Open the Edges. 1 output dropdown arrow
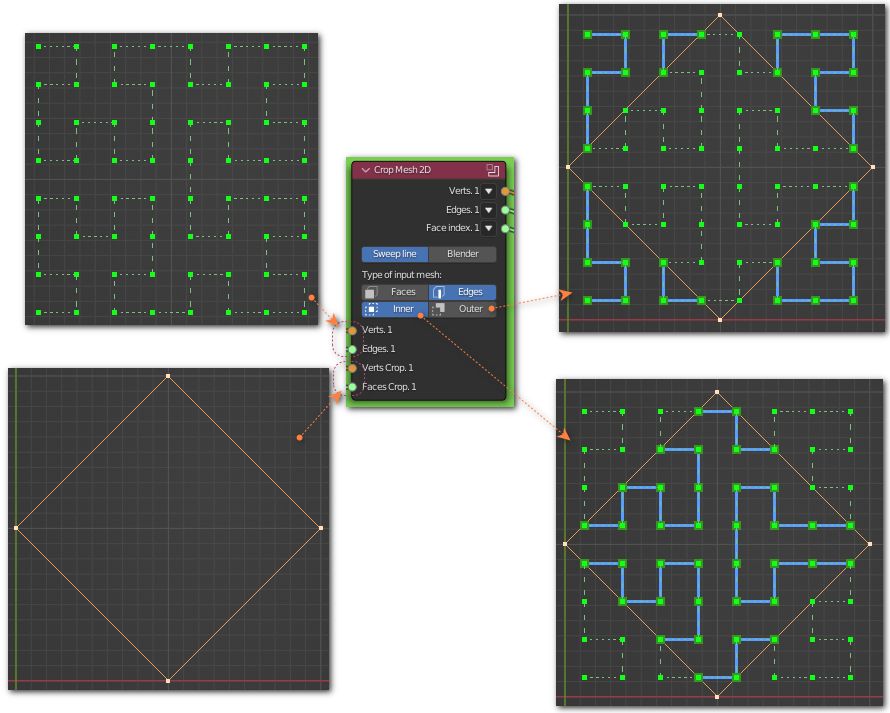The height and width of the screenshot is (713, 890). (x=489, y=209)
